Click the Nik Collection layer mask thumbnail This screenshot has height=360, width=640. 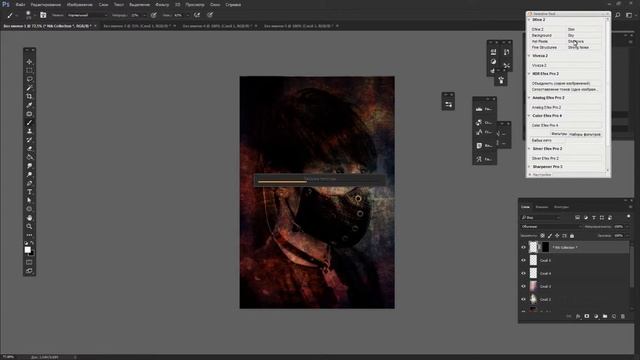click(545, 247)
